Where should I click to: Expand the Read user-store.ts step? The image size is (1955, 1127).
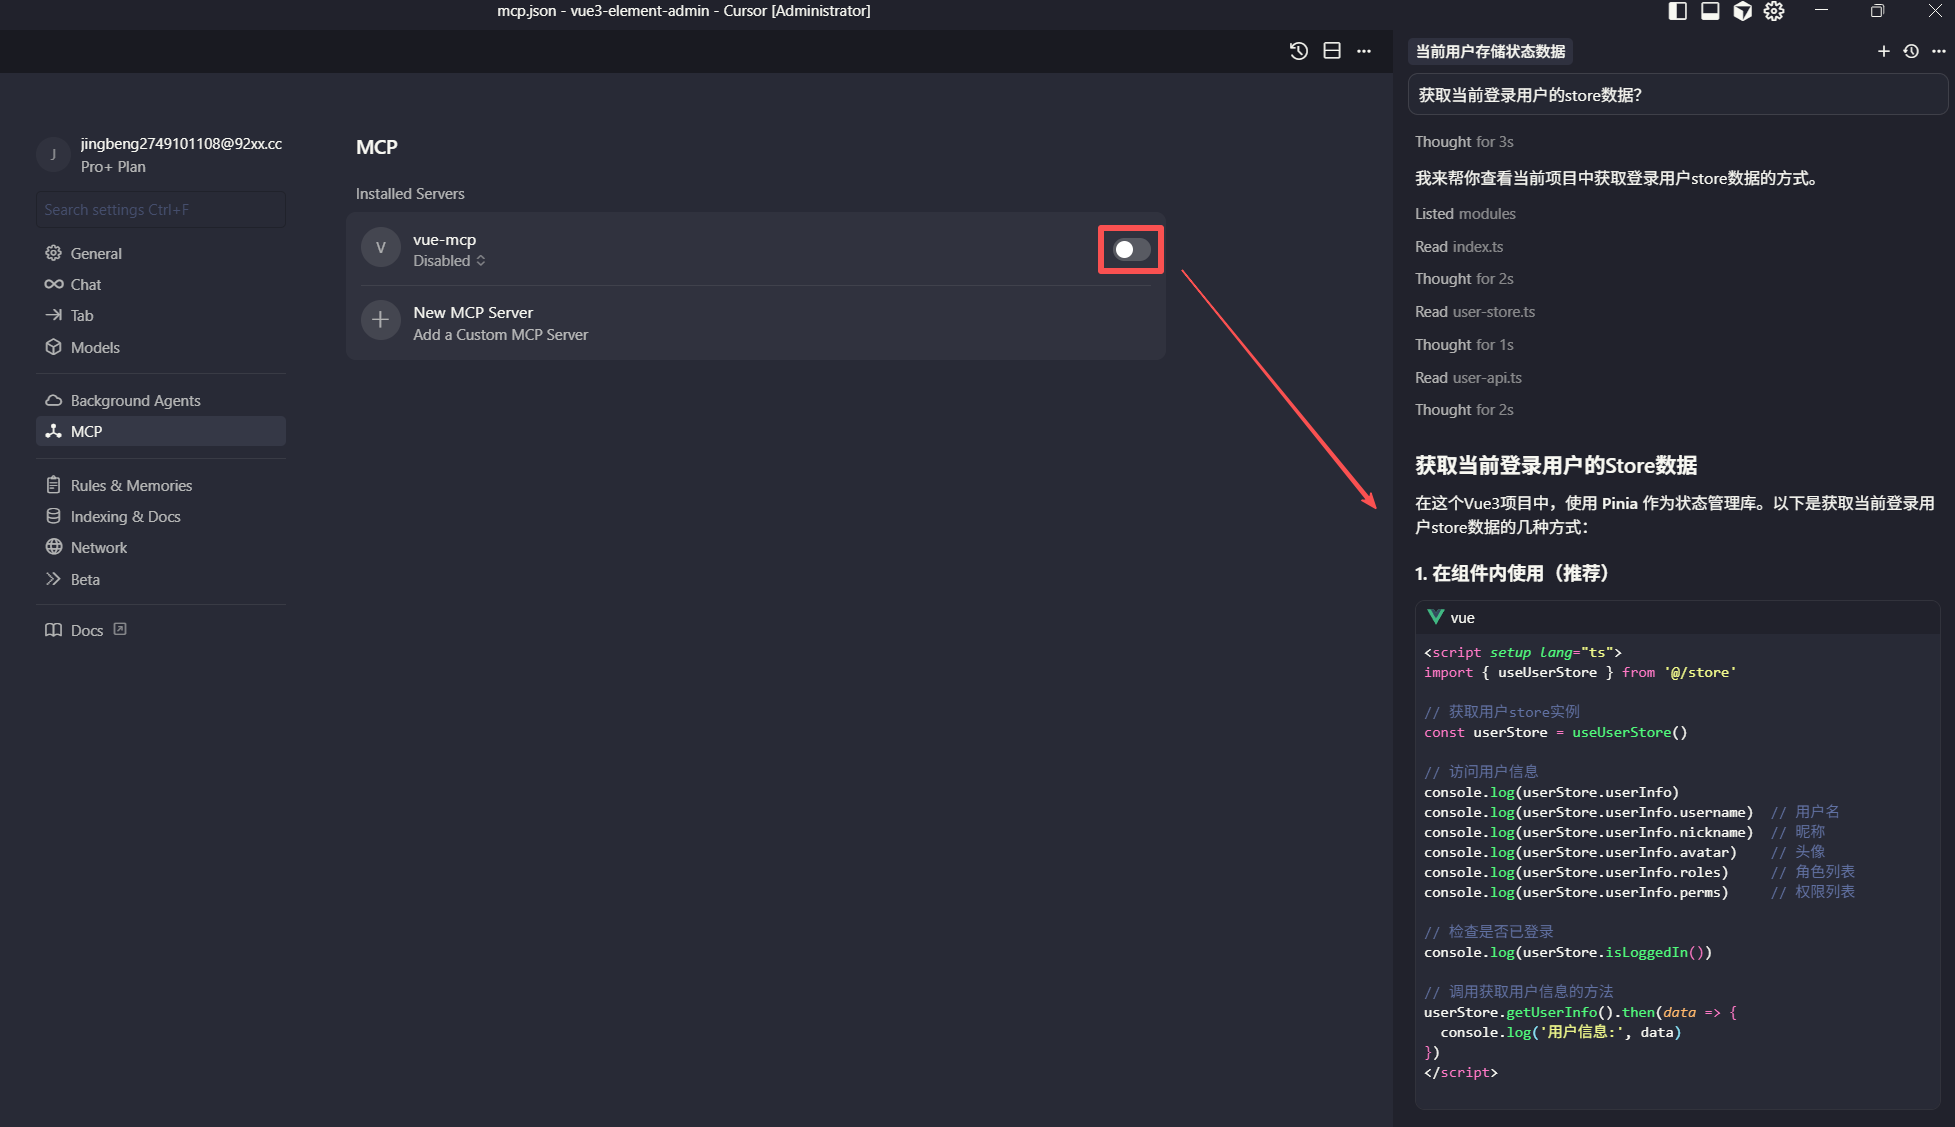1474,312
